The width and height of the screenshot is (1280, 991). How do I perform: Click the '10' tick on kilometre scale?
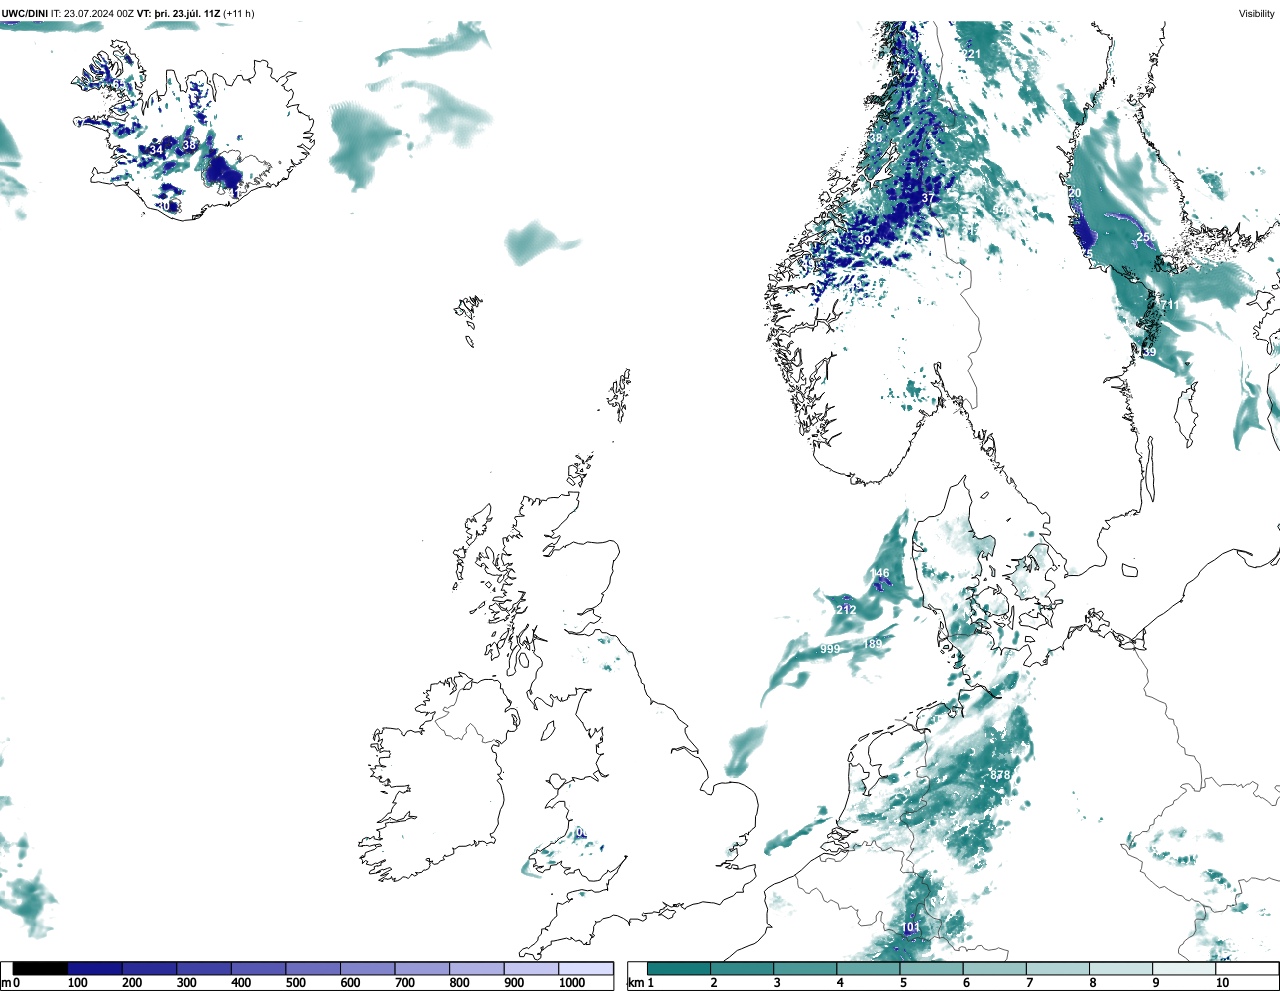pyautogui.click(x=1222, y=983)
